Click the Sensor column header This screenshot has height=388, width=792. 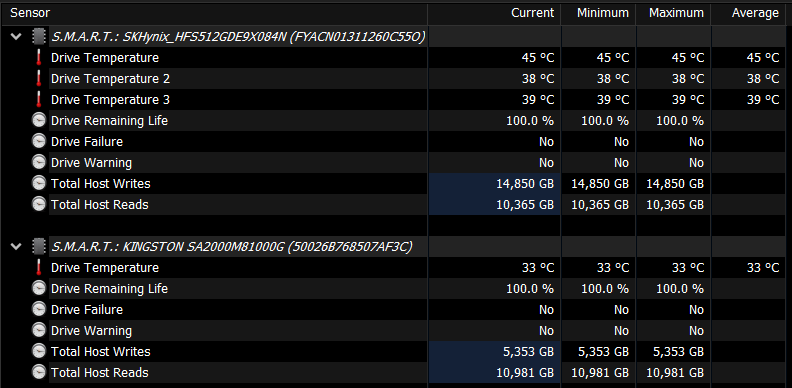pos(214,13)
